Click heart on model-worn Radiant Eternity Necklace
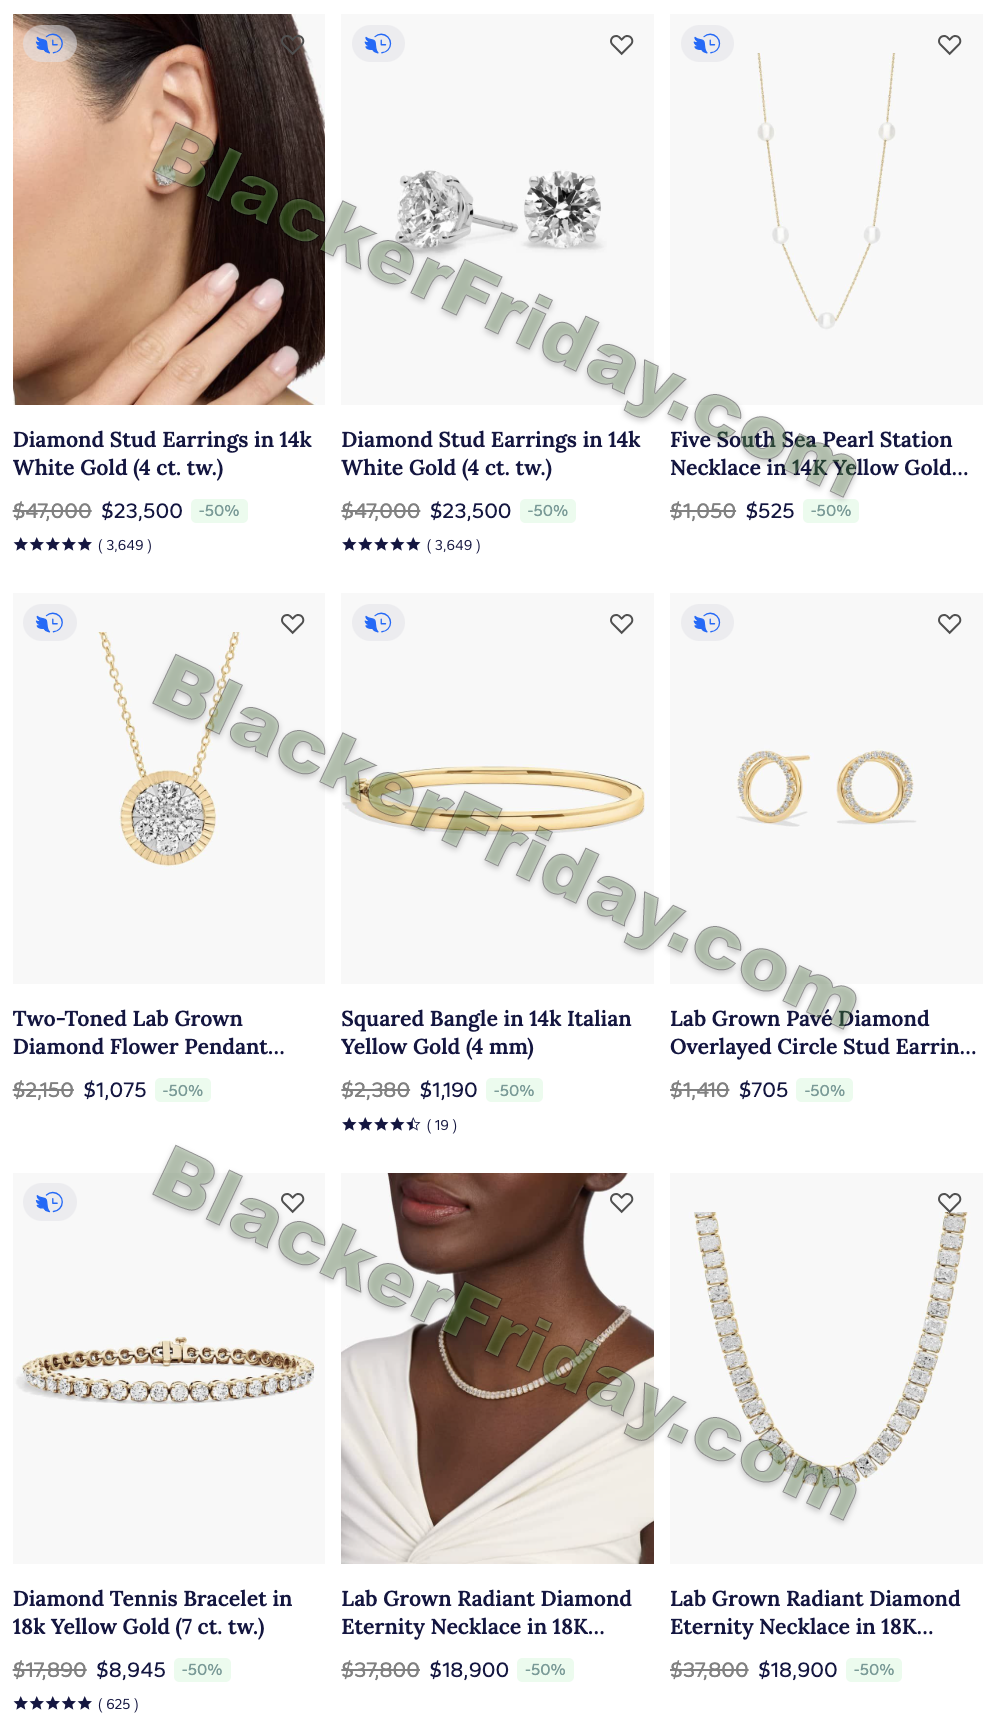Image resolution: width=992 pixels, height=1732 pixels. [621, 1202]
